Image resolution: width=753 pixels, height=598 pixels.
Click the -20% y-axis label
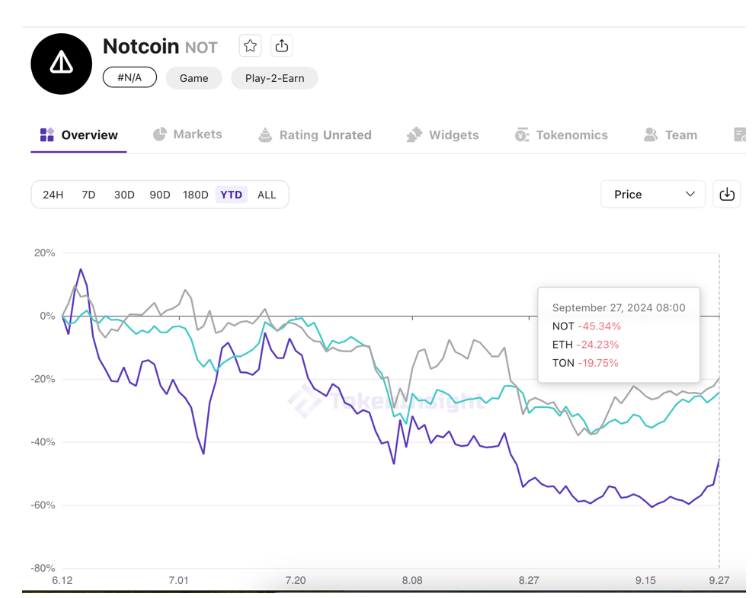43,379
